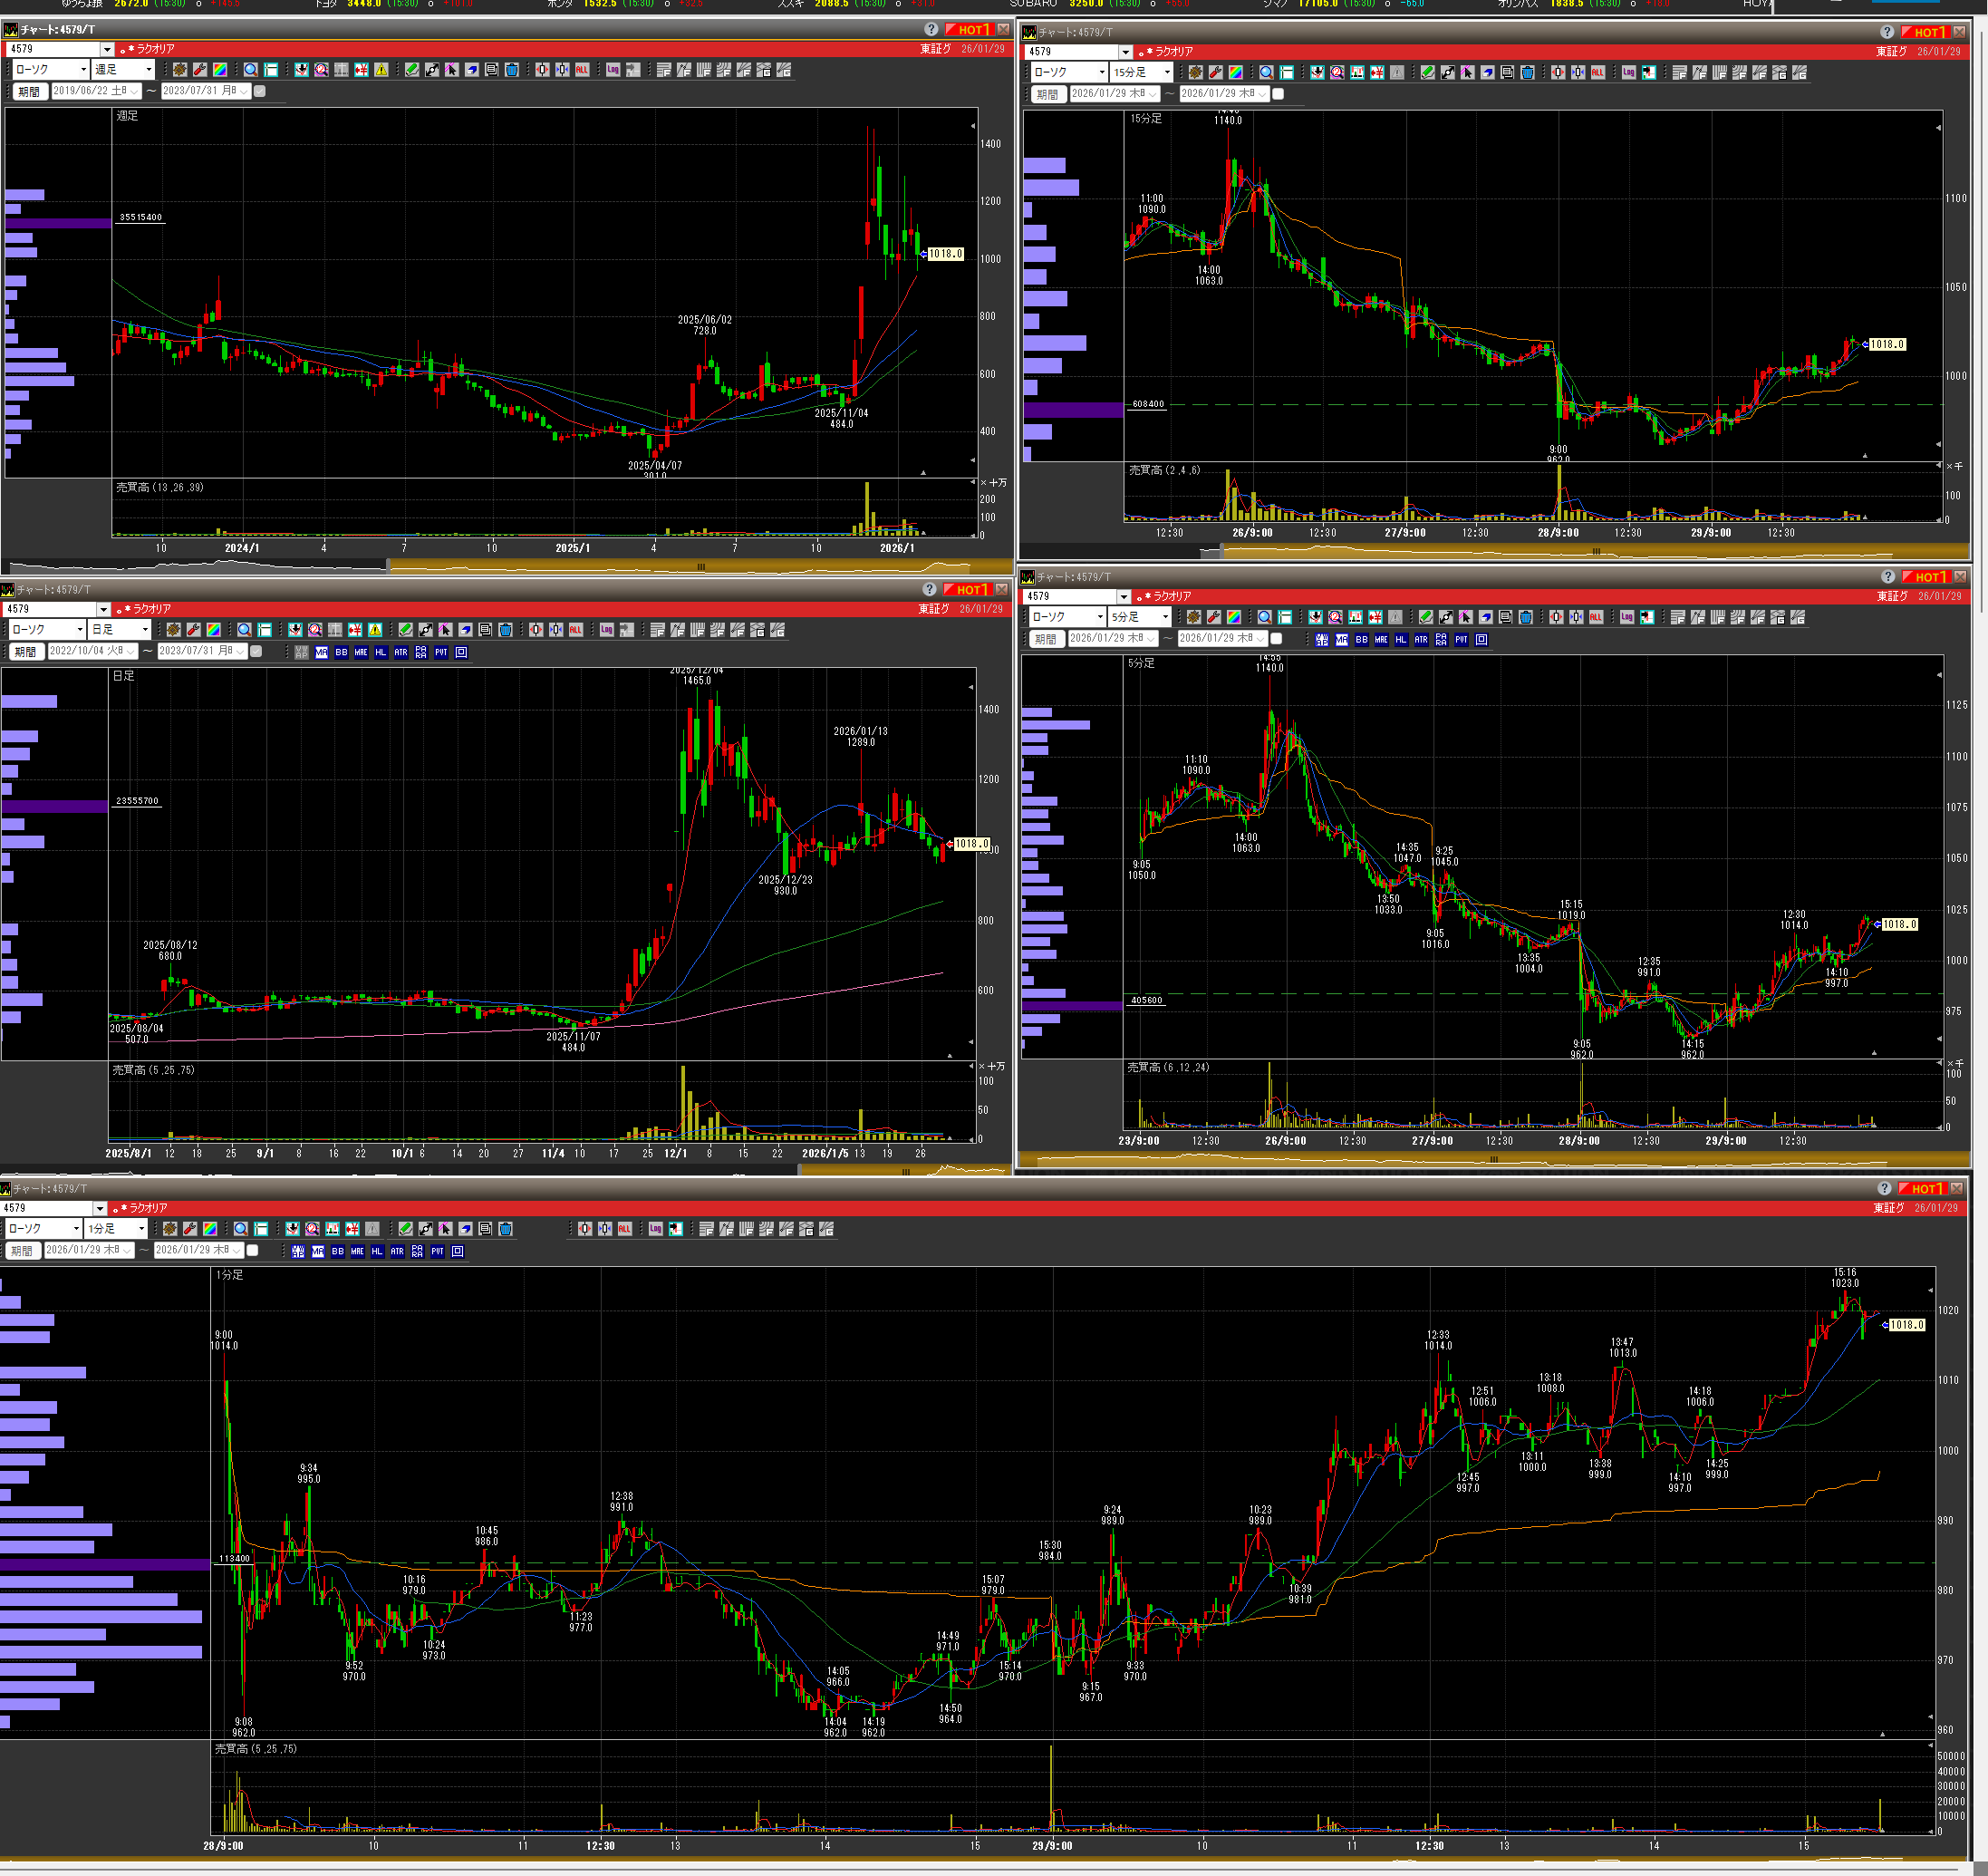Open start date picker 2022/10/04 in daily chart

[x=130, y=652]
